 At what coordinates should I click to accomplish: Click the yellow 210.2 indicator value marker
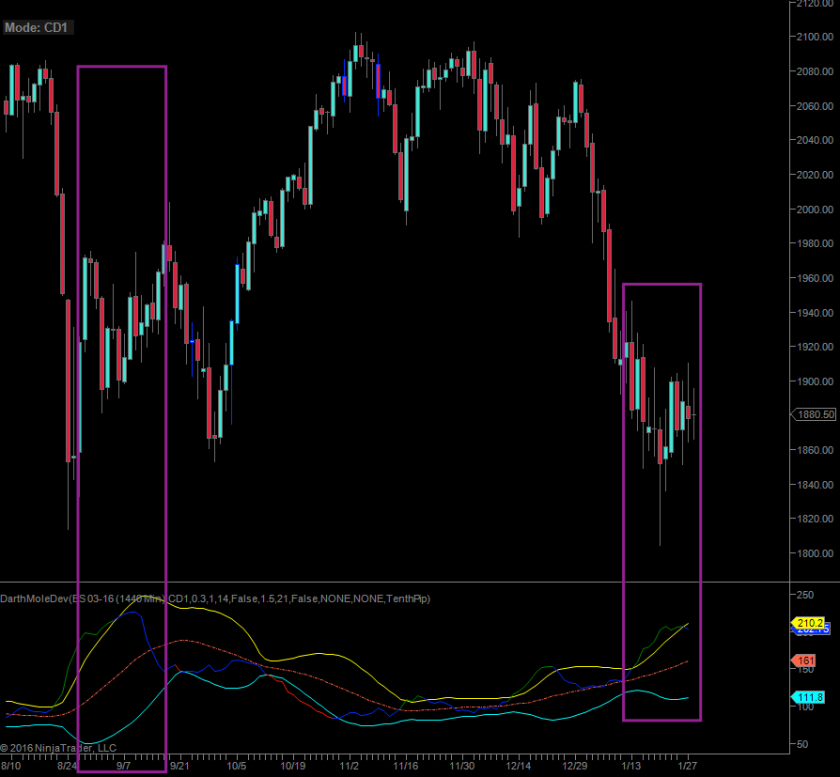coord(806,622)
